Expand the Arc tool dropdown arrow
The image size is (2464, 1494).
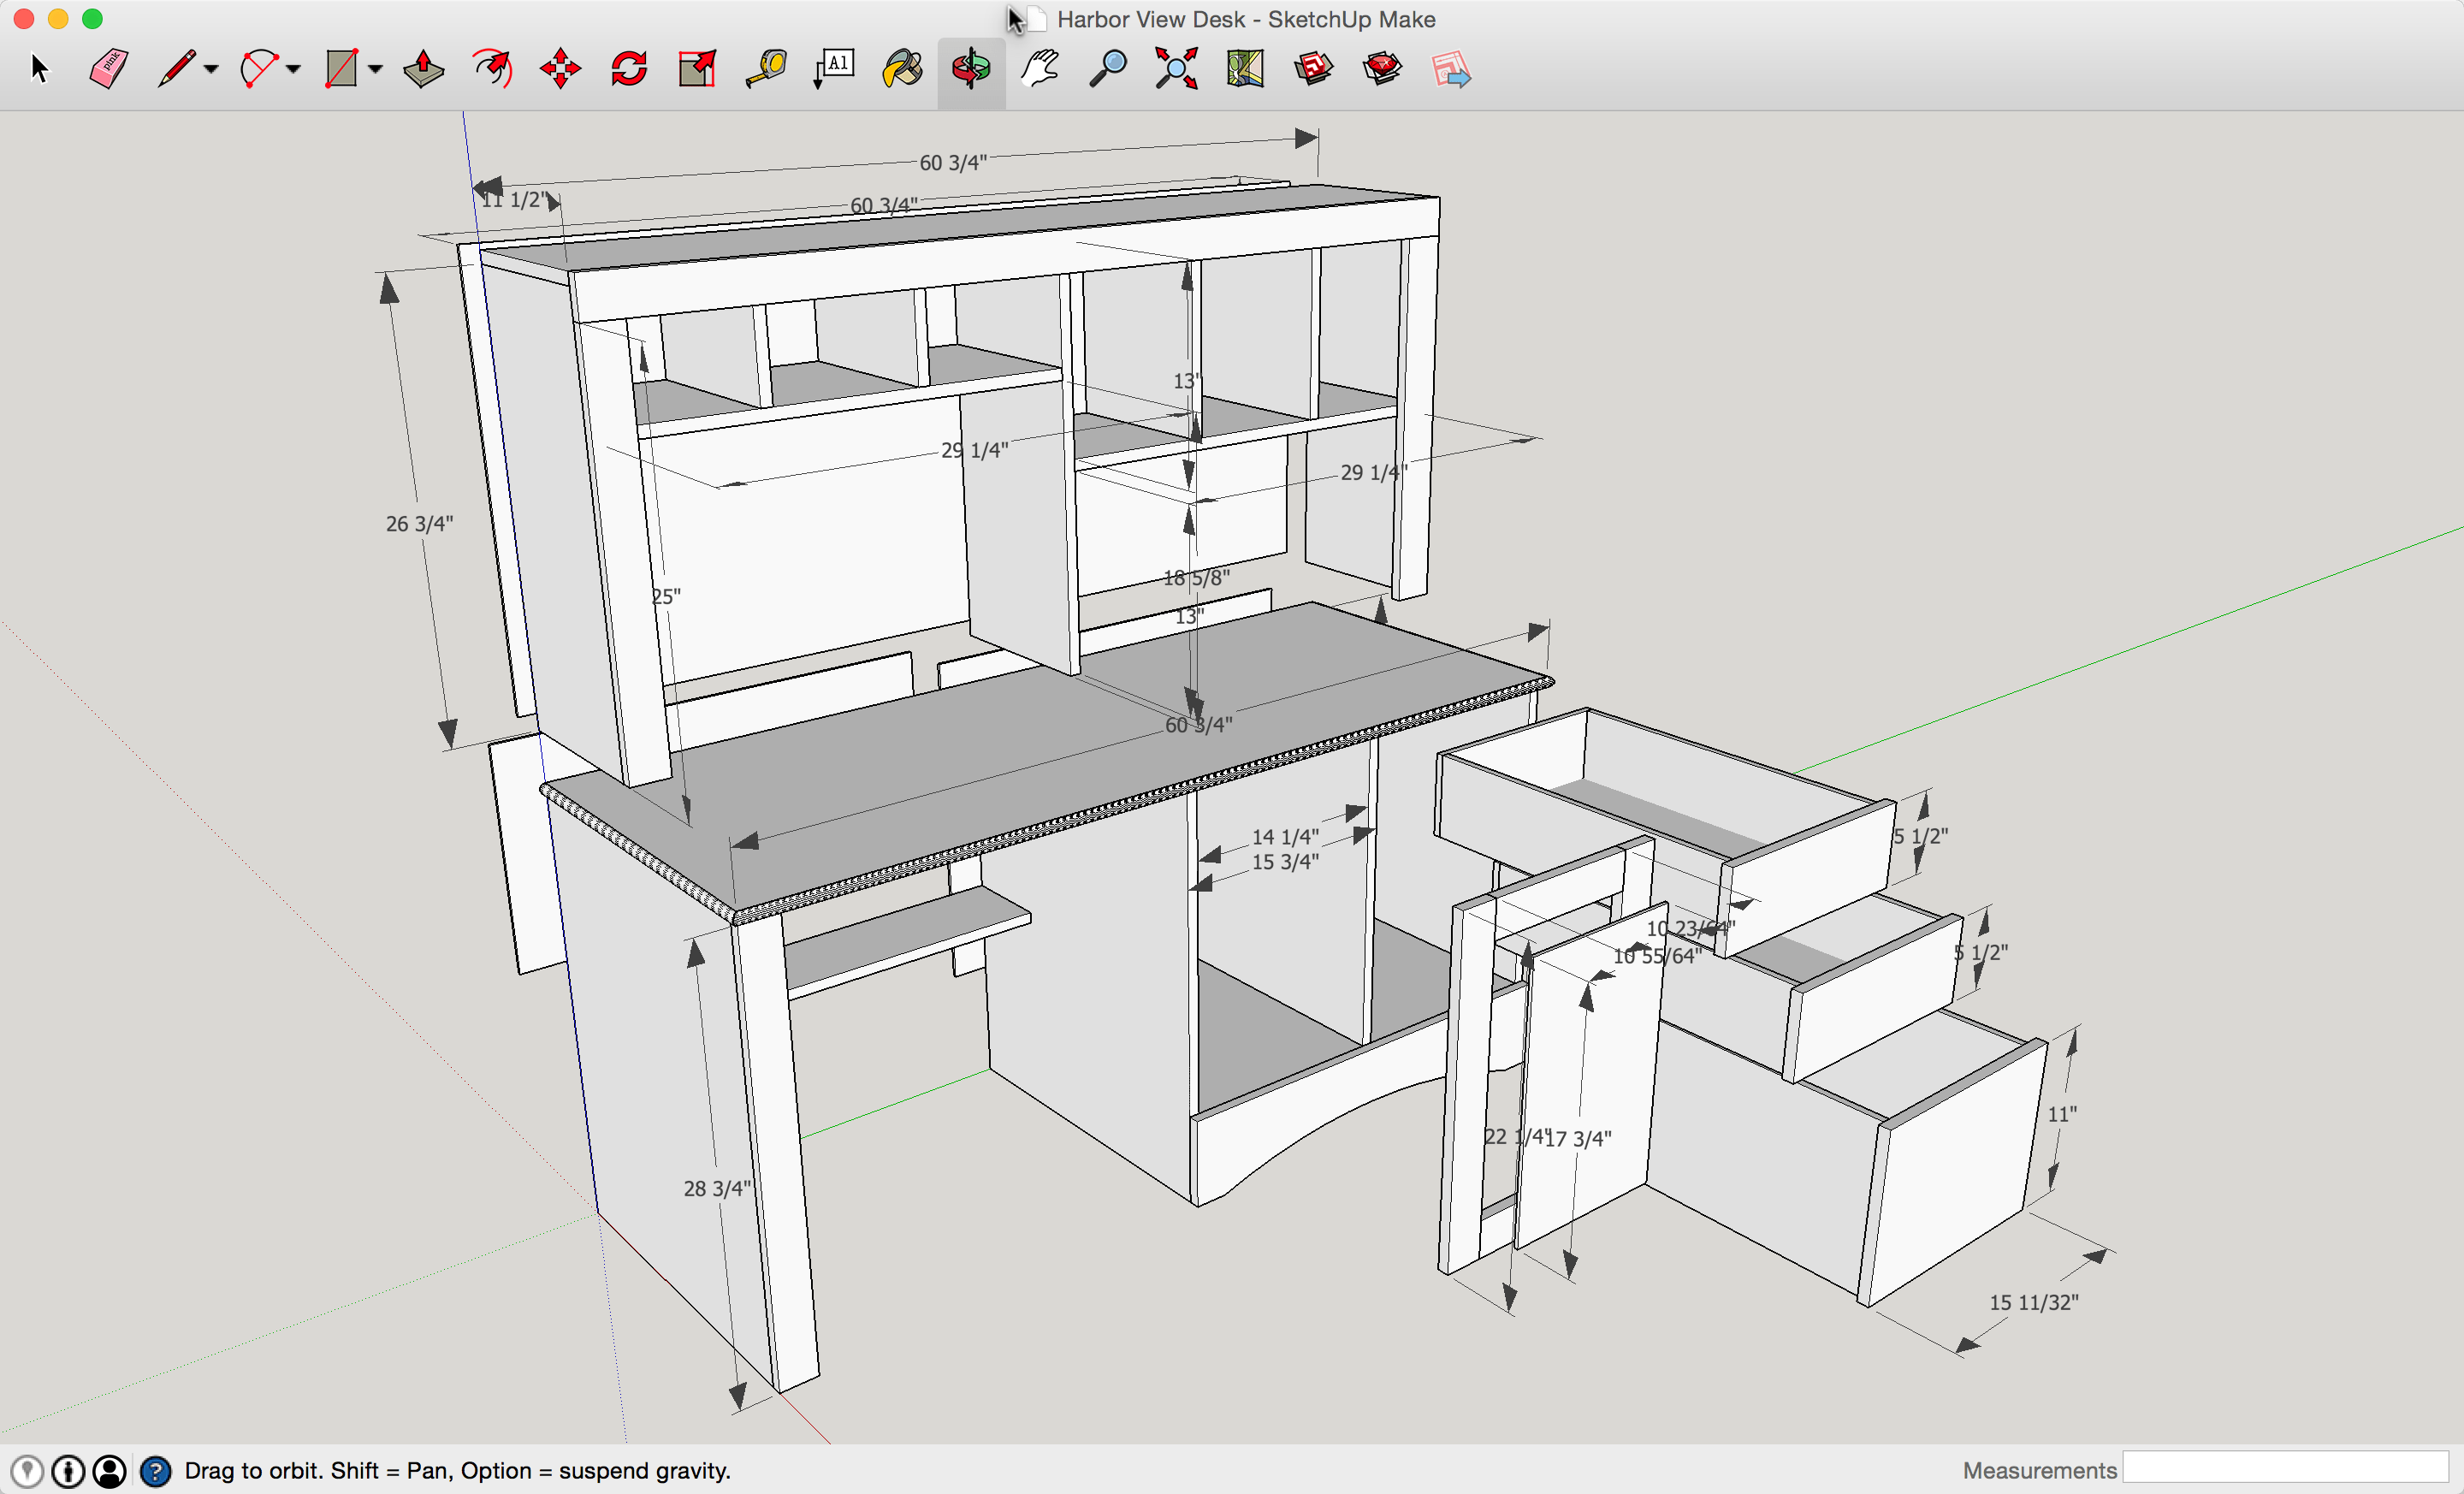tap(293, 69)
